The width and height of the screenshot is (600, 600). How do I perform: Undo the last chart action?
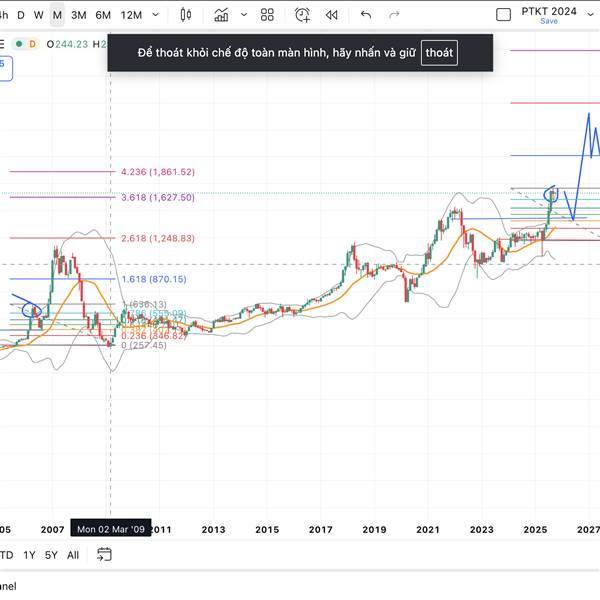click(366, 15)
